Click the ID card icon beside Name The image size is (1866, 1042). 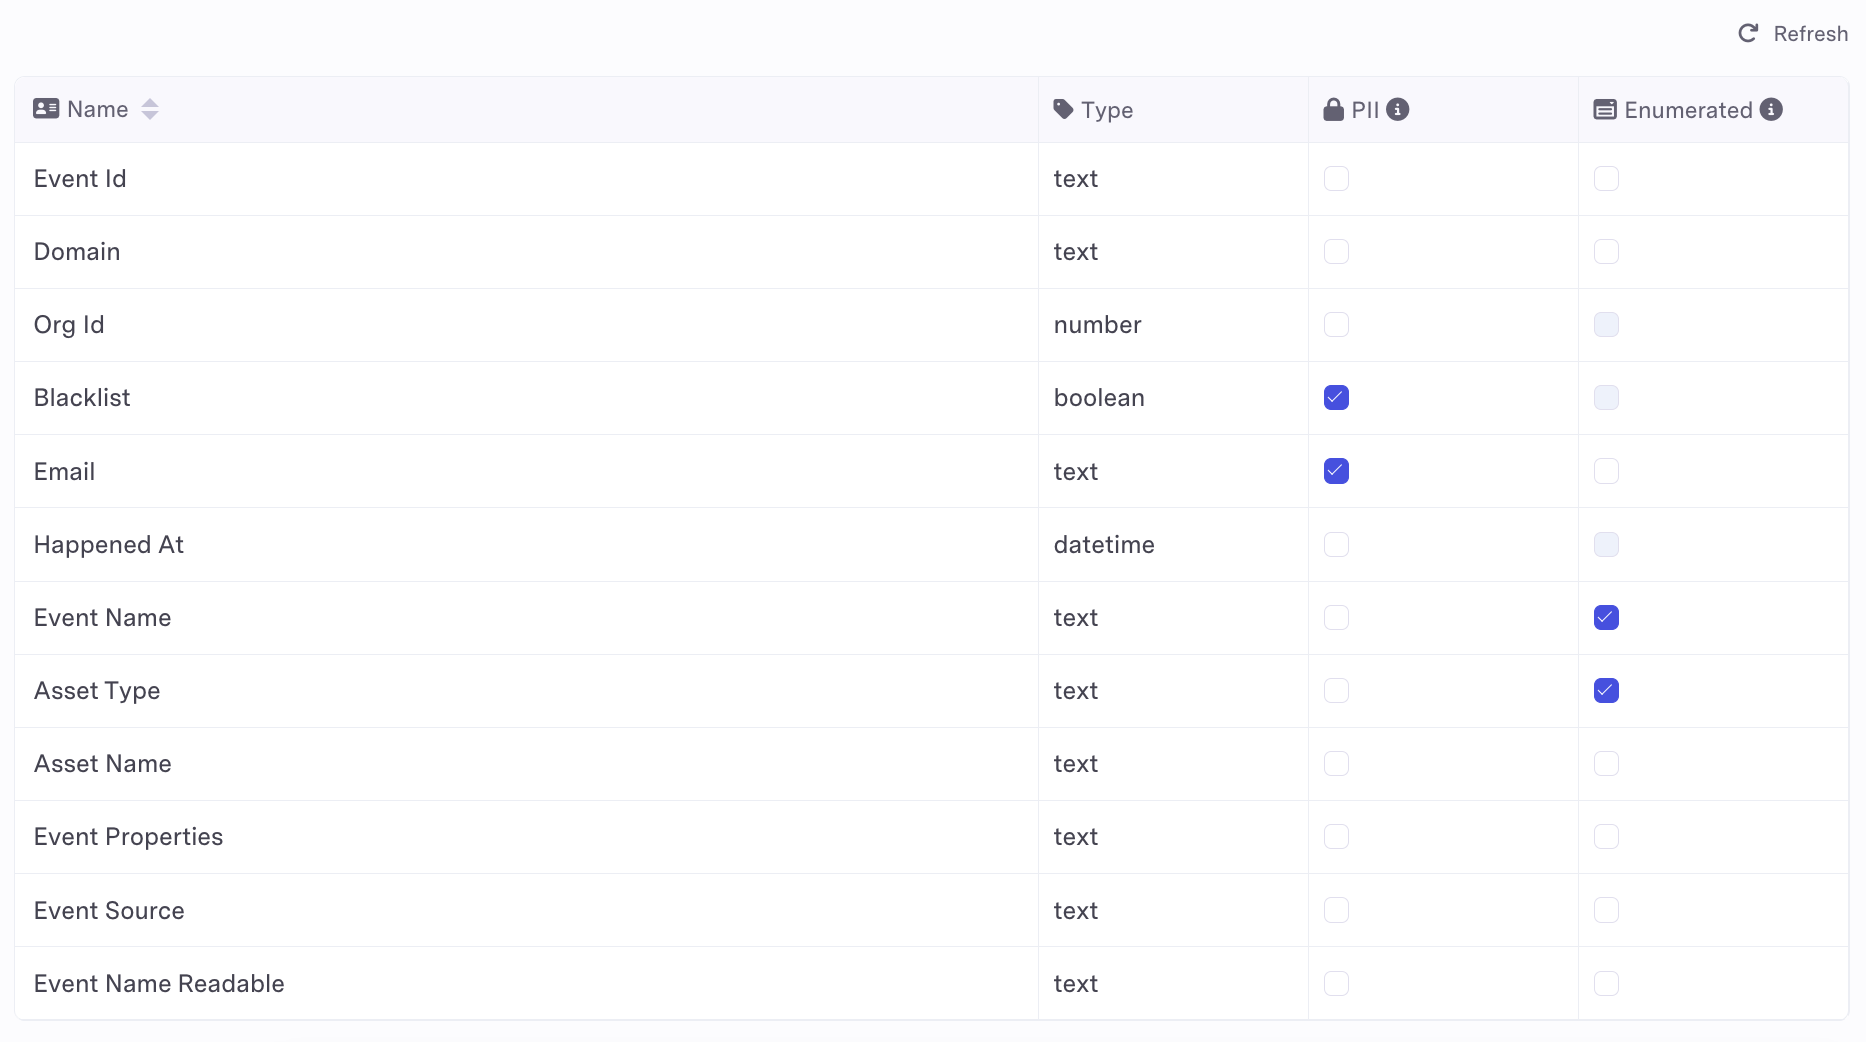tap(46, 109)
